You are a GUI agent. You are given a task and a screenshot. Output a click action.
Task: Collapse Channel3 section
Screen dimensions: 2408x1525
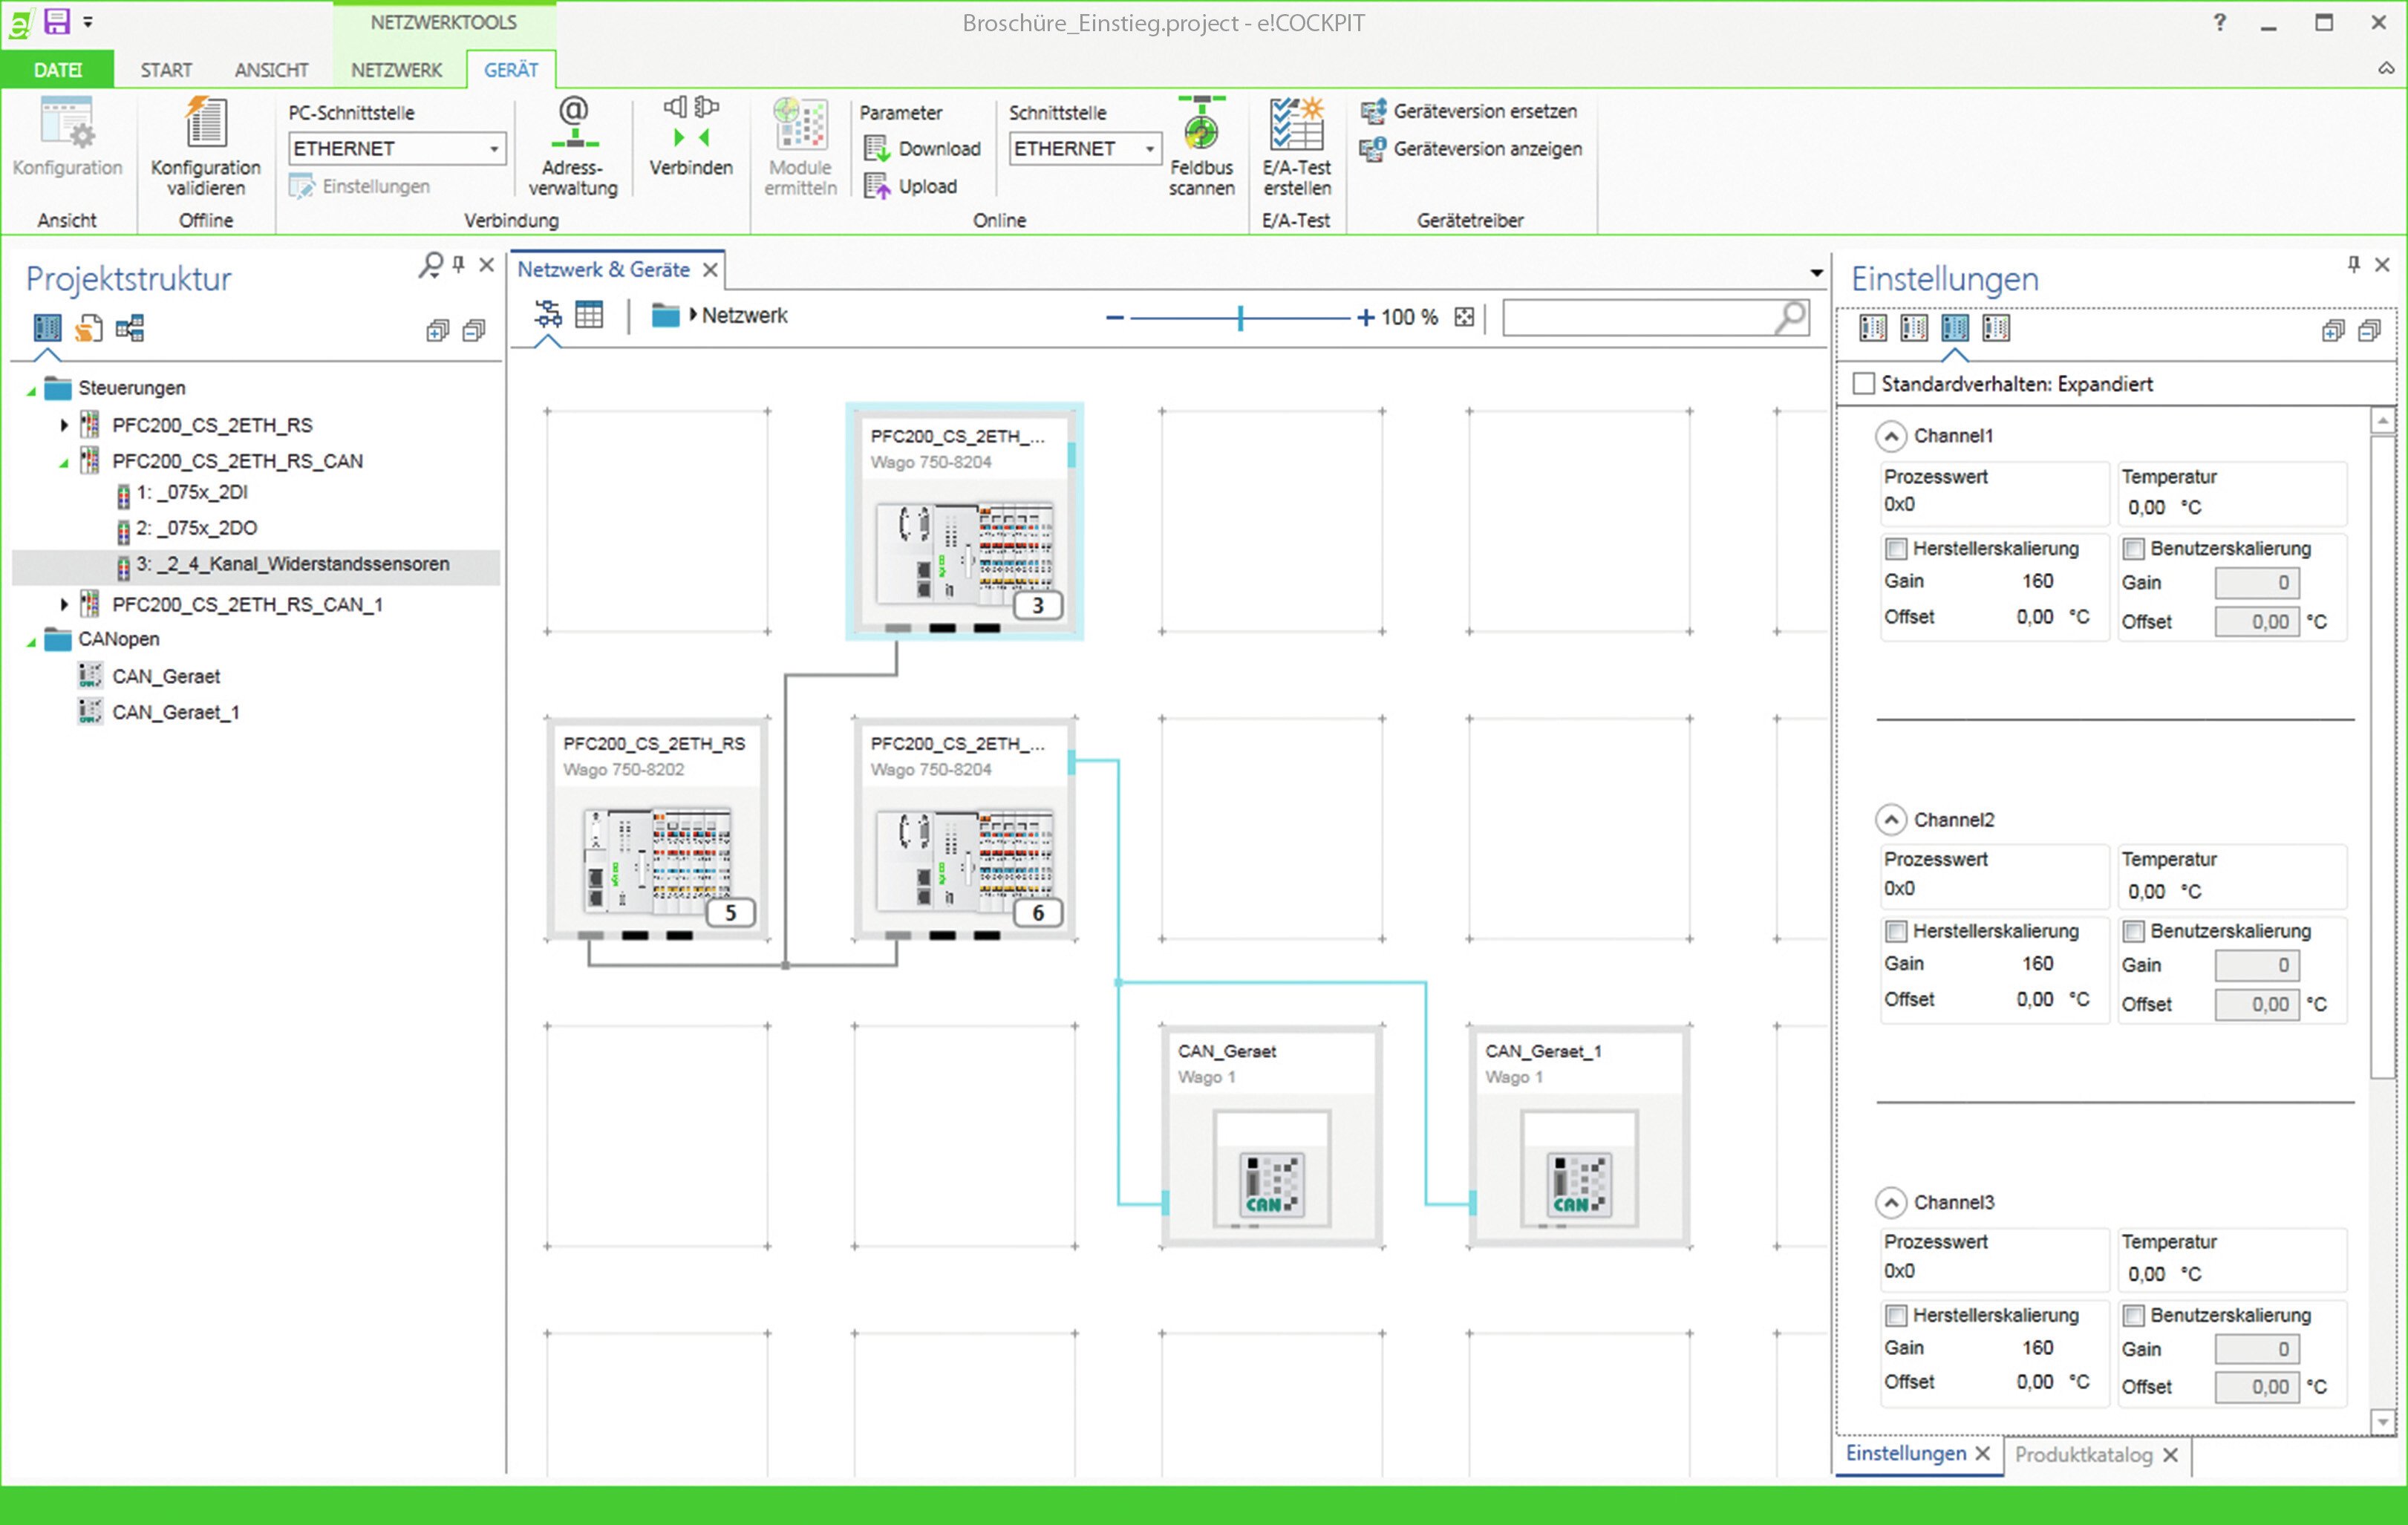pos(1890,1203)
